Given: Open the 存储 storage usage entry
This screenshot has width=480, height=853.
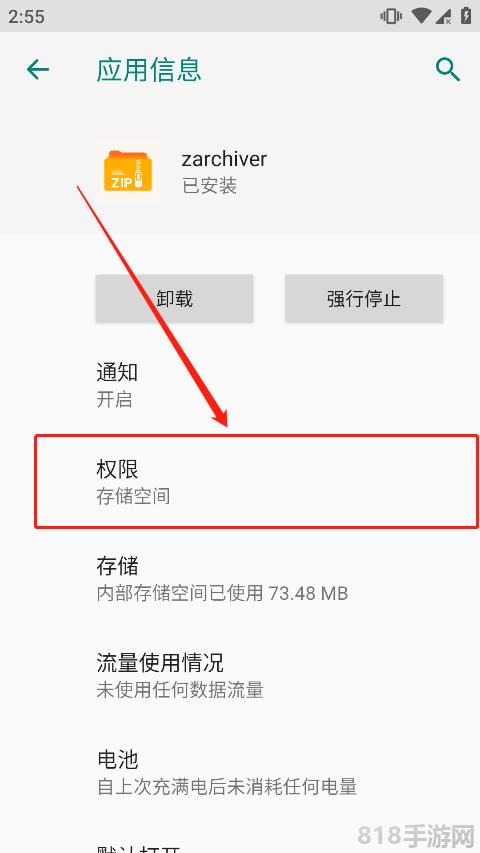Looking at the screenshot, I should coord(240,578).
